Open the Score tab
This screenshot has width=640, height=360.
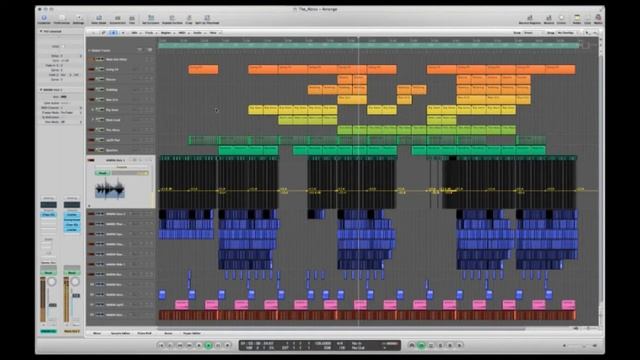pyautogui.click(x=168, y=333)
